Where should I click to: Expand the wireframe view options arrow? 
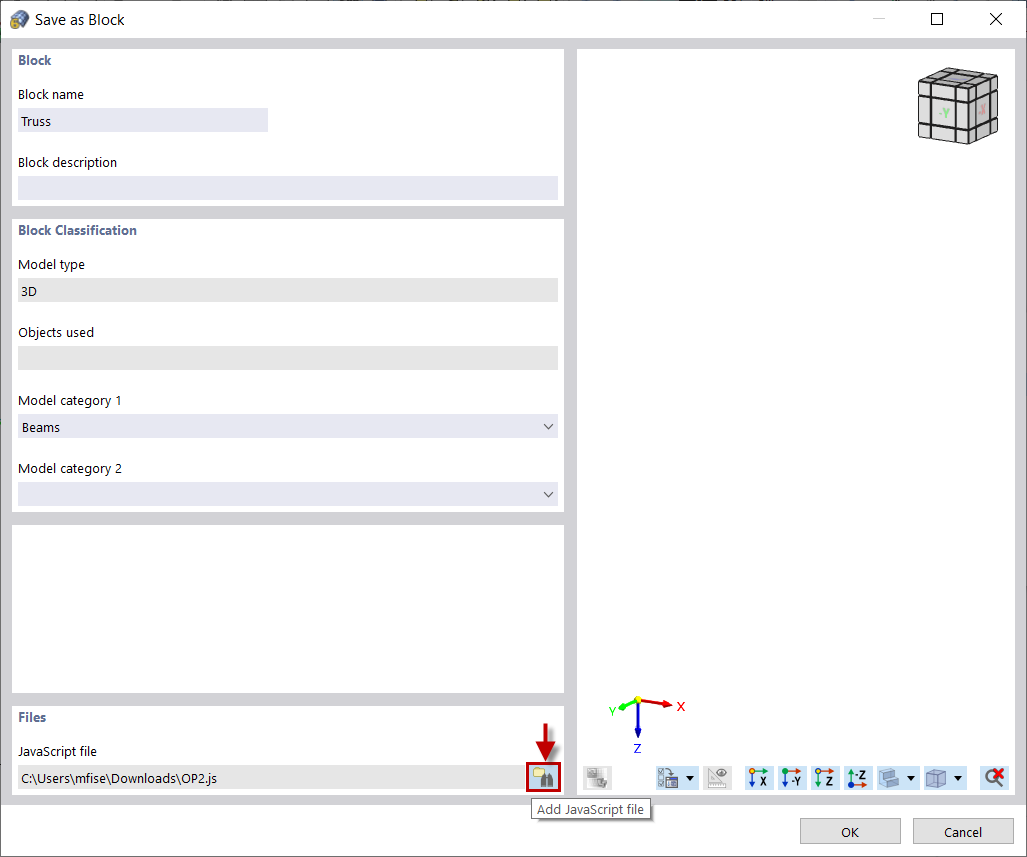point(911,777)
